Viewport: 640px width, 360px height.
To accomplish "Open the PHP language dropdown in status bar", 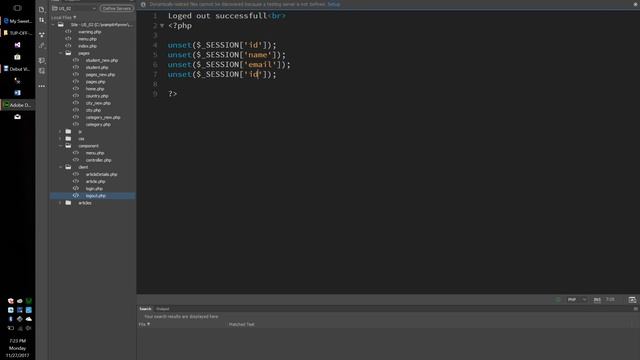I will 577,300.
